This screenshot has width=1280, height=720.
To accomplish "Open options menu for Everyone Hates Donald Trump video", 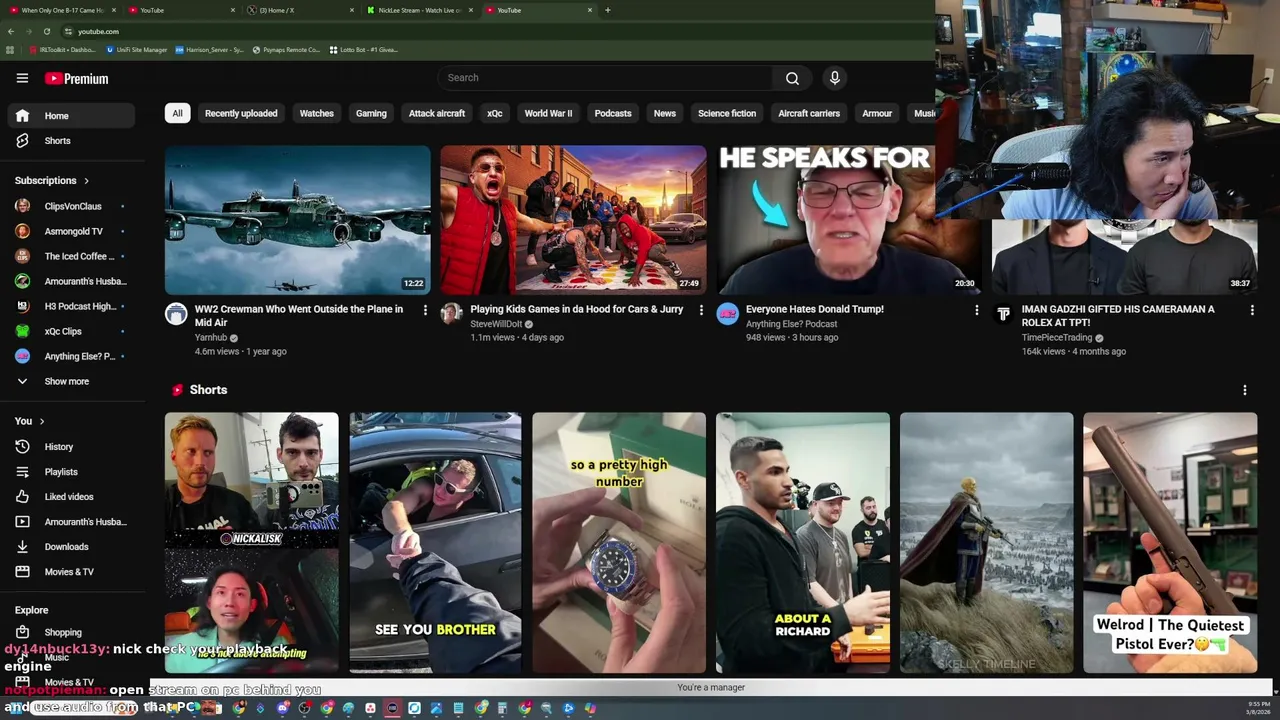I will (x=977, y=310).
